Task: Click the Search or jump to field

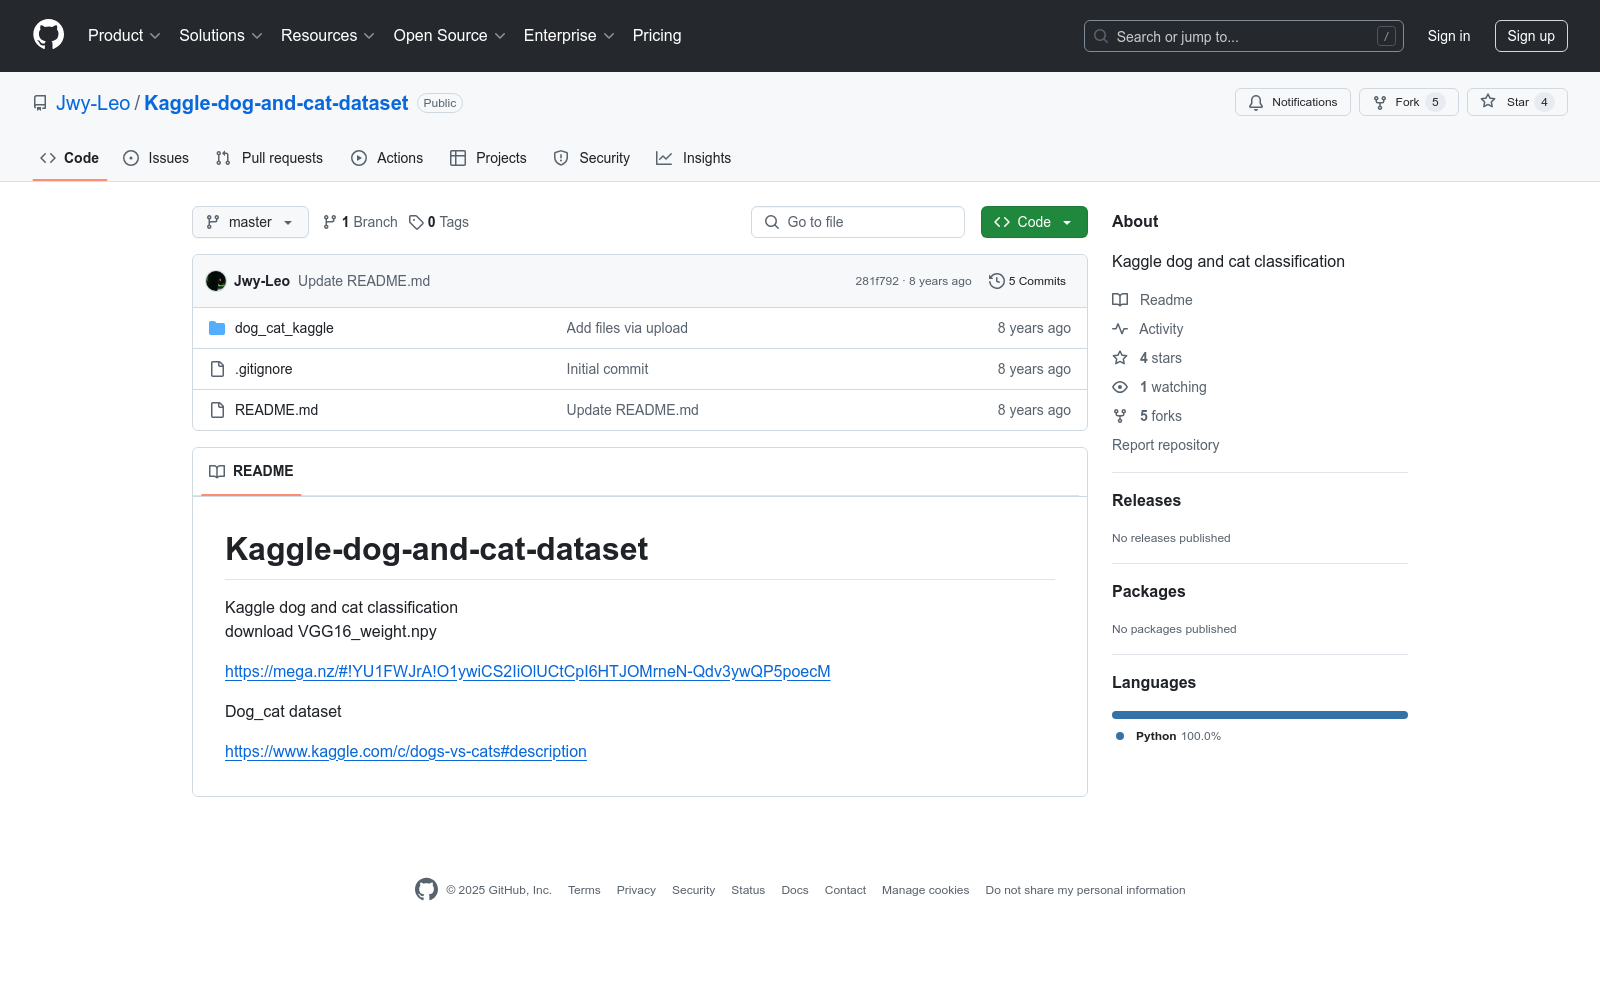Action: [1244, 36]
